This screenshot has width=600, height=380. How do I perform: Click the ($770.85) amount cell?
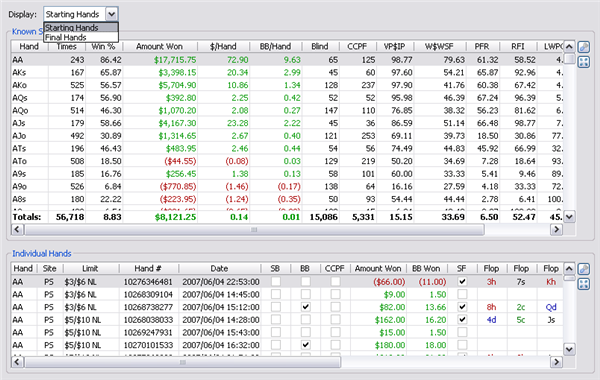click(178, 186)
